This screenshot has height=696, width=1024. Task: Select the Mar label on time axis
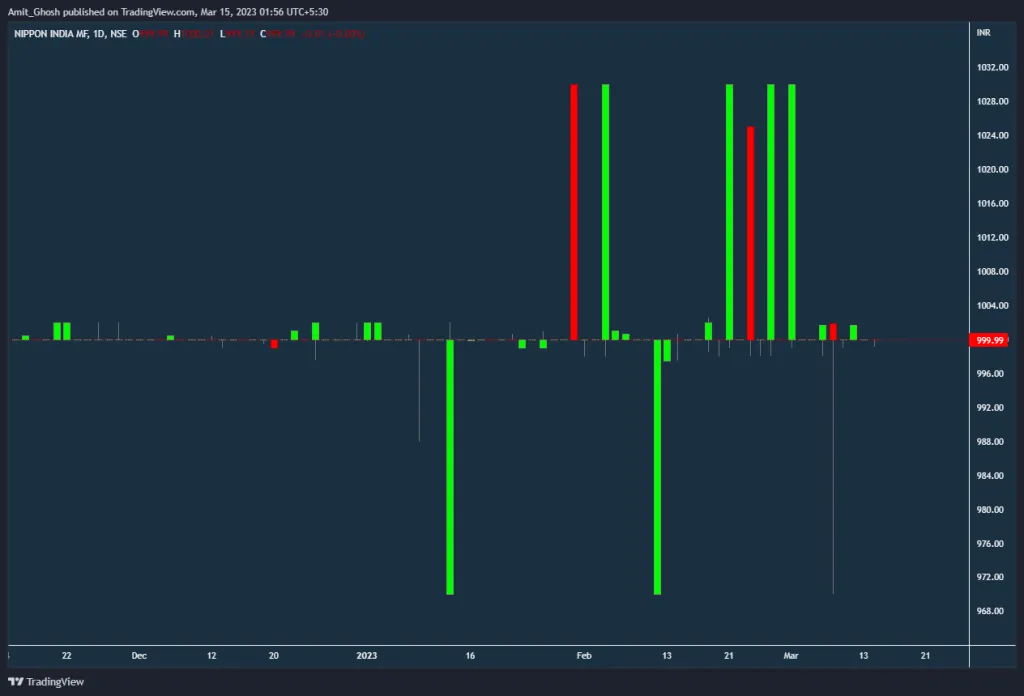(x=791, y=656)
